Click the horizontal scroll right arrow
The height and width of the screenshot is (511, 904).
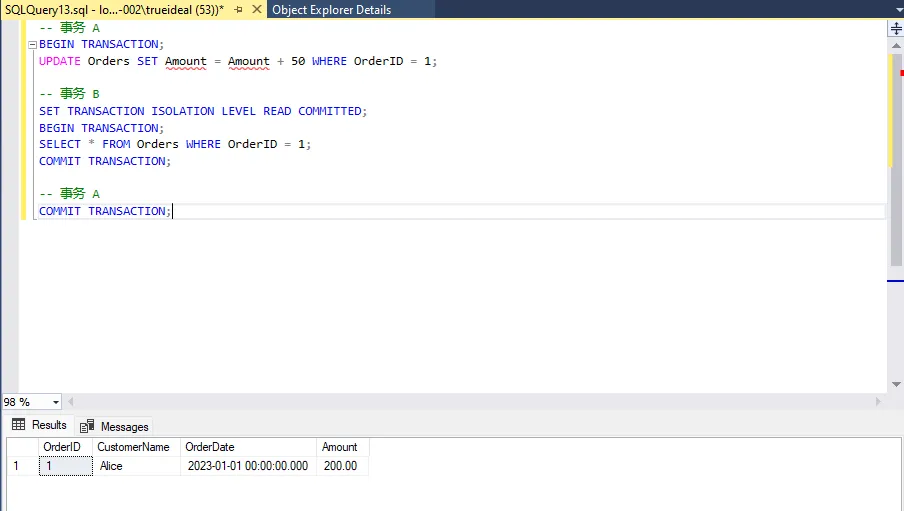click(x=879, y=401)
